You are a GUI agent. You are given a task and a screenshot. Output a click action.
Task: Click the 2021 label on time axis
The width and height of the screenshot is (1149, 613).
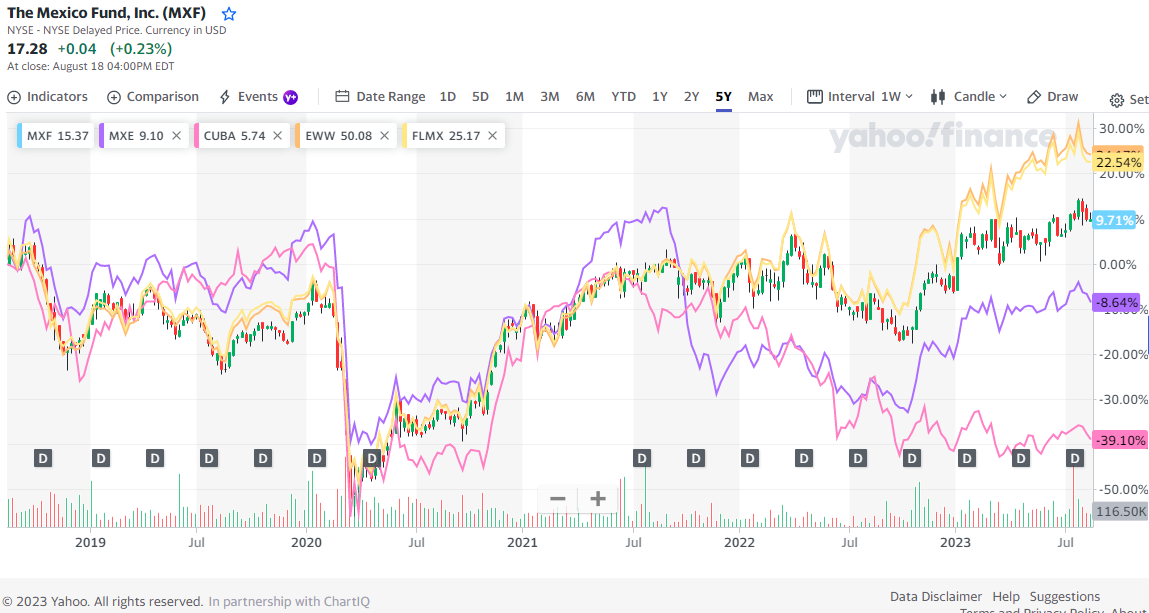tap(522, 543)
